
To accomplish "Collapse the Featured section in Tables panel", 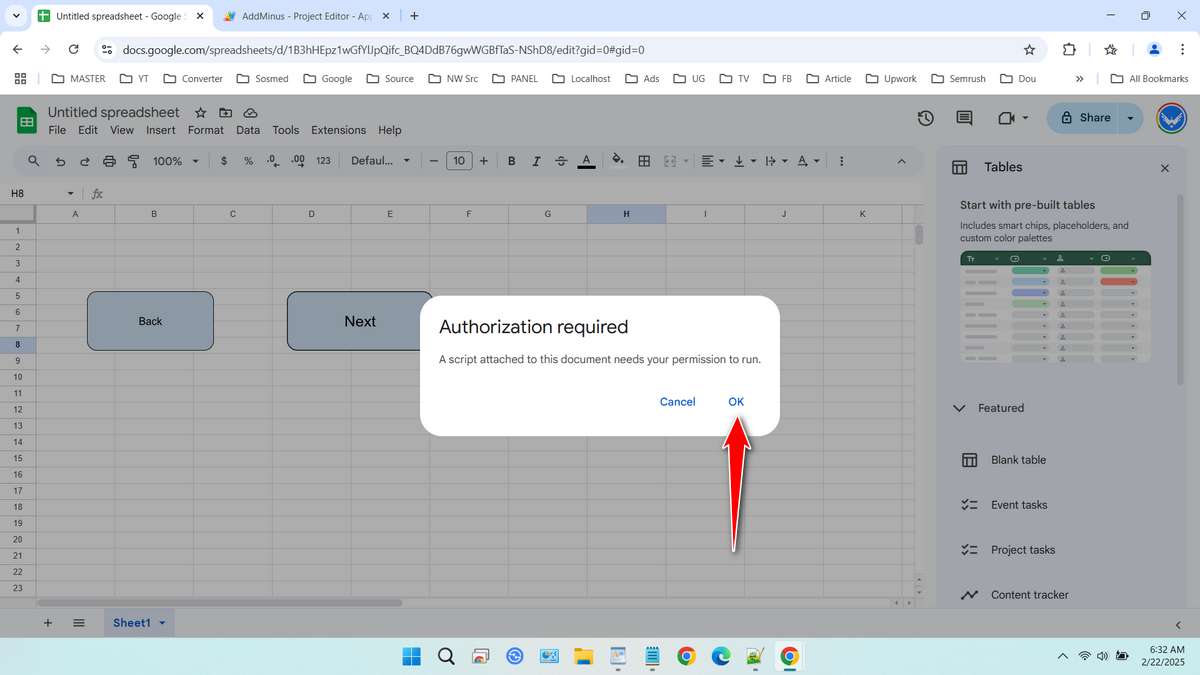I will [959, 407].
